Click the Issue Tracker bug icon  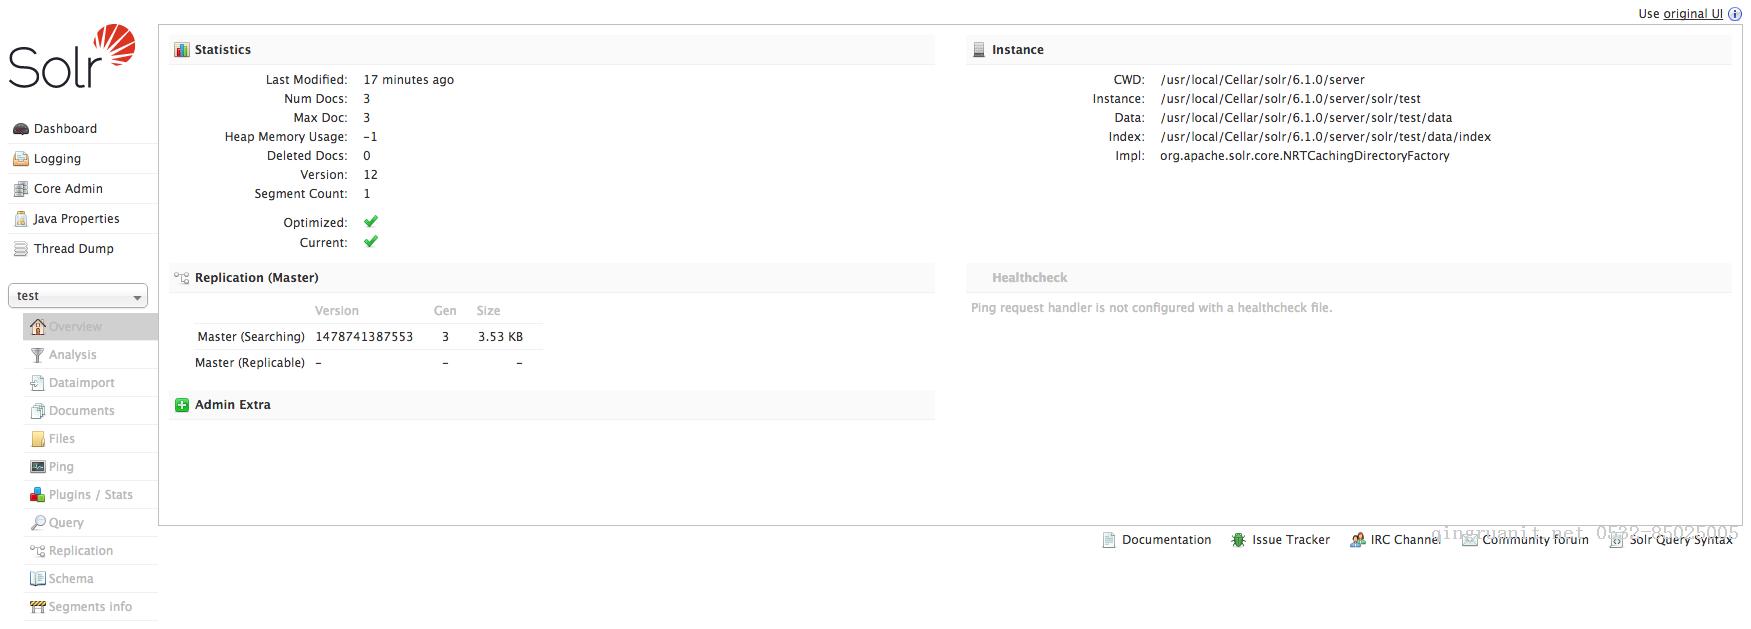pyautogui.click(x=1238, y=540)
